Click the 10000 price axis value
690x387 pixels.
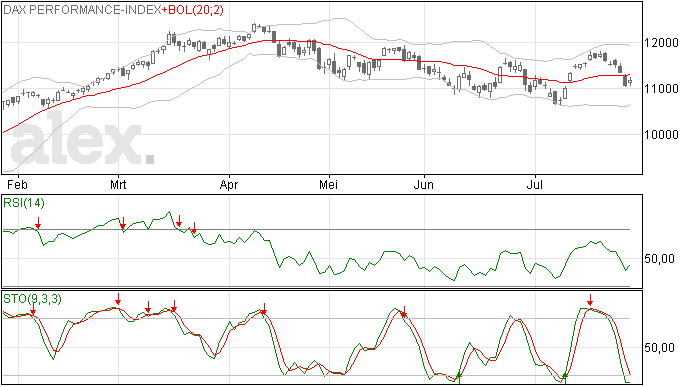(x=661, y=135)
